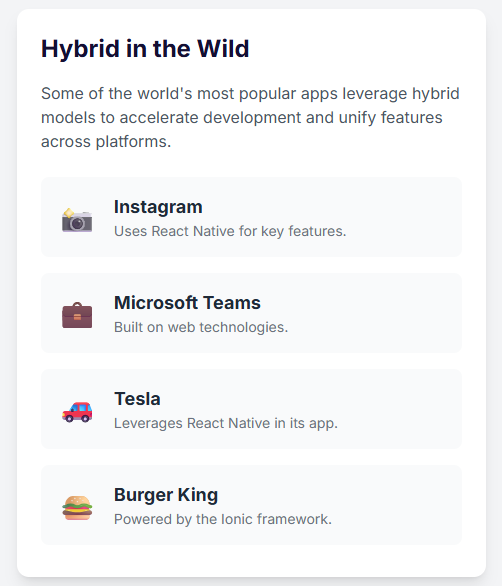Click 'across platforms' in the intro text
Viewport: 502px width, 586px height.
click(106, 142)
